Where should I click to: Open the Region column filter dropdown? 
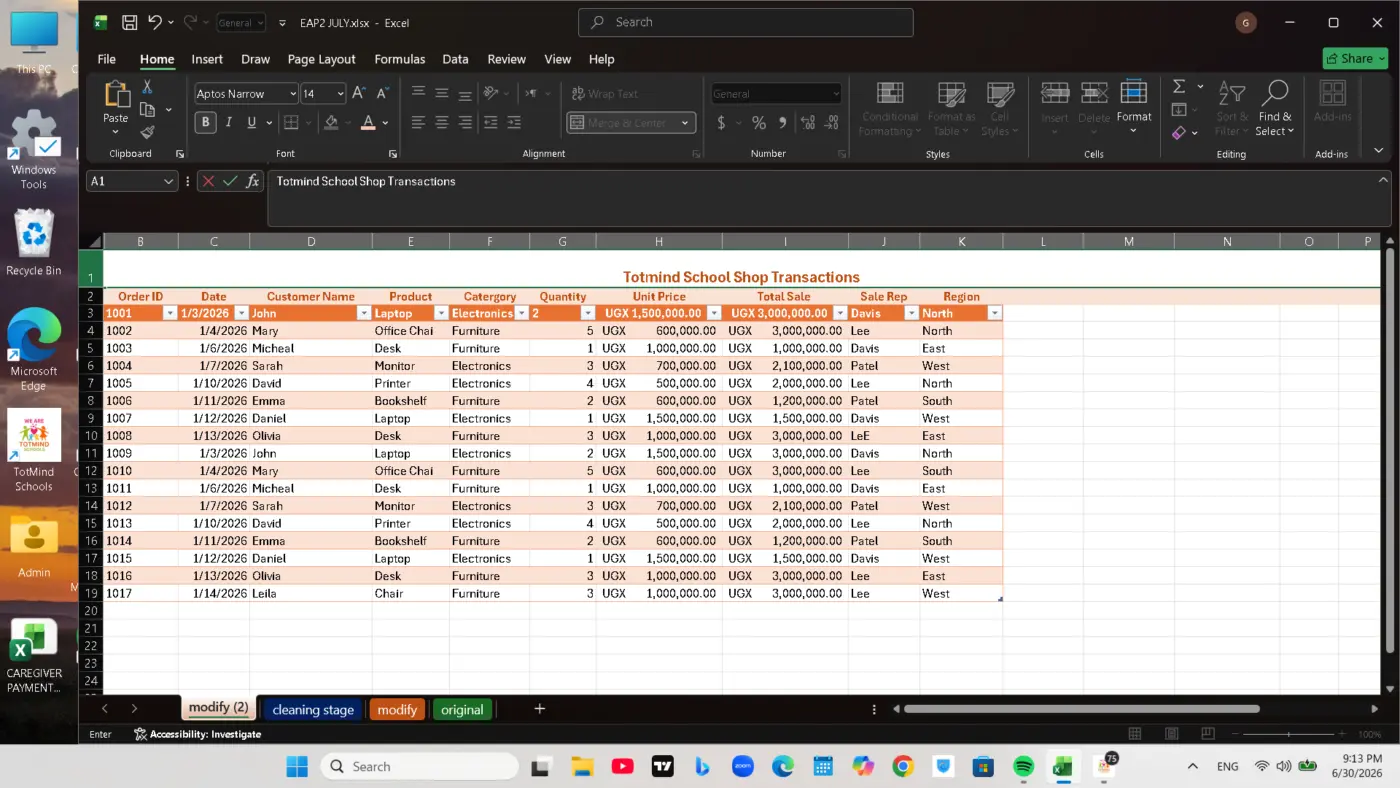(x=994, y=313)
